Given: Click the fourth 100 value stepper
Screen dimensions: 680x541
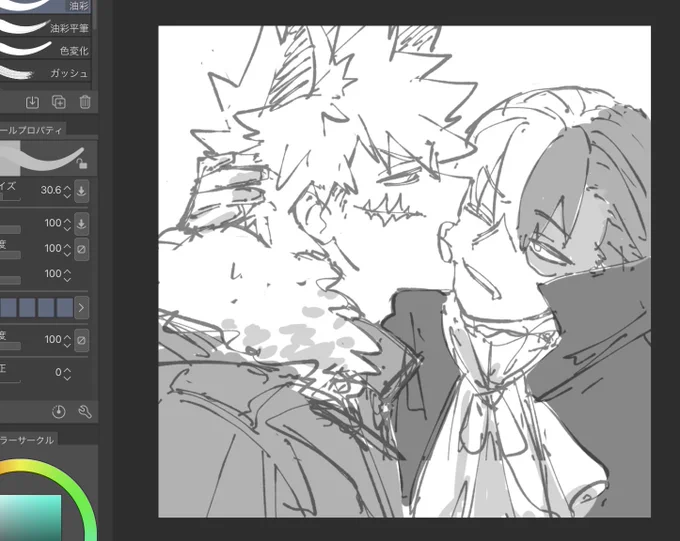Looking at the screenshot, I should [x=67, y=341].
